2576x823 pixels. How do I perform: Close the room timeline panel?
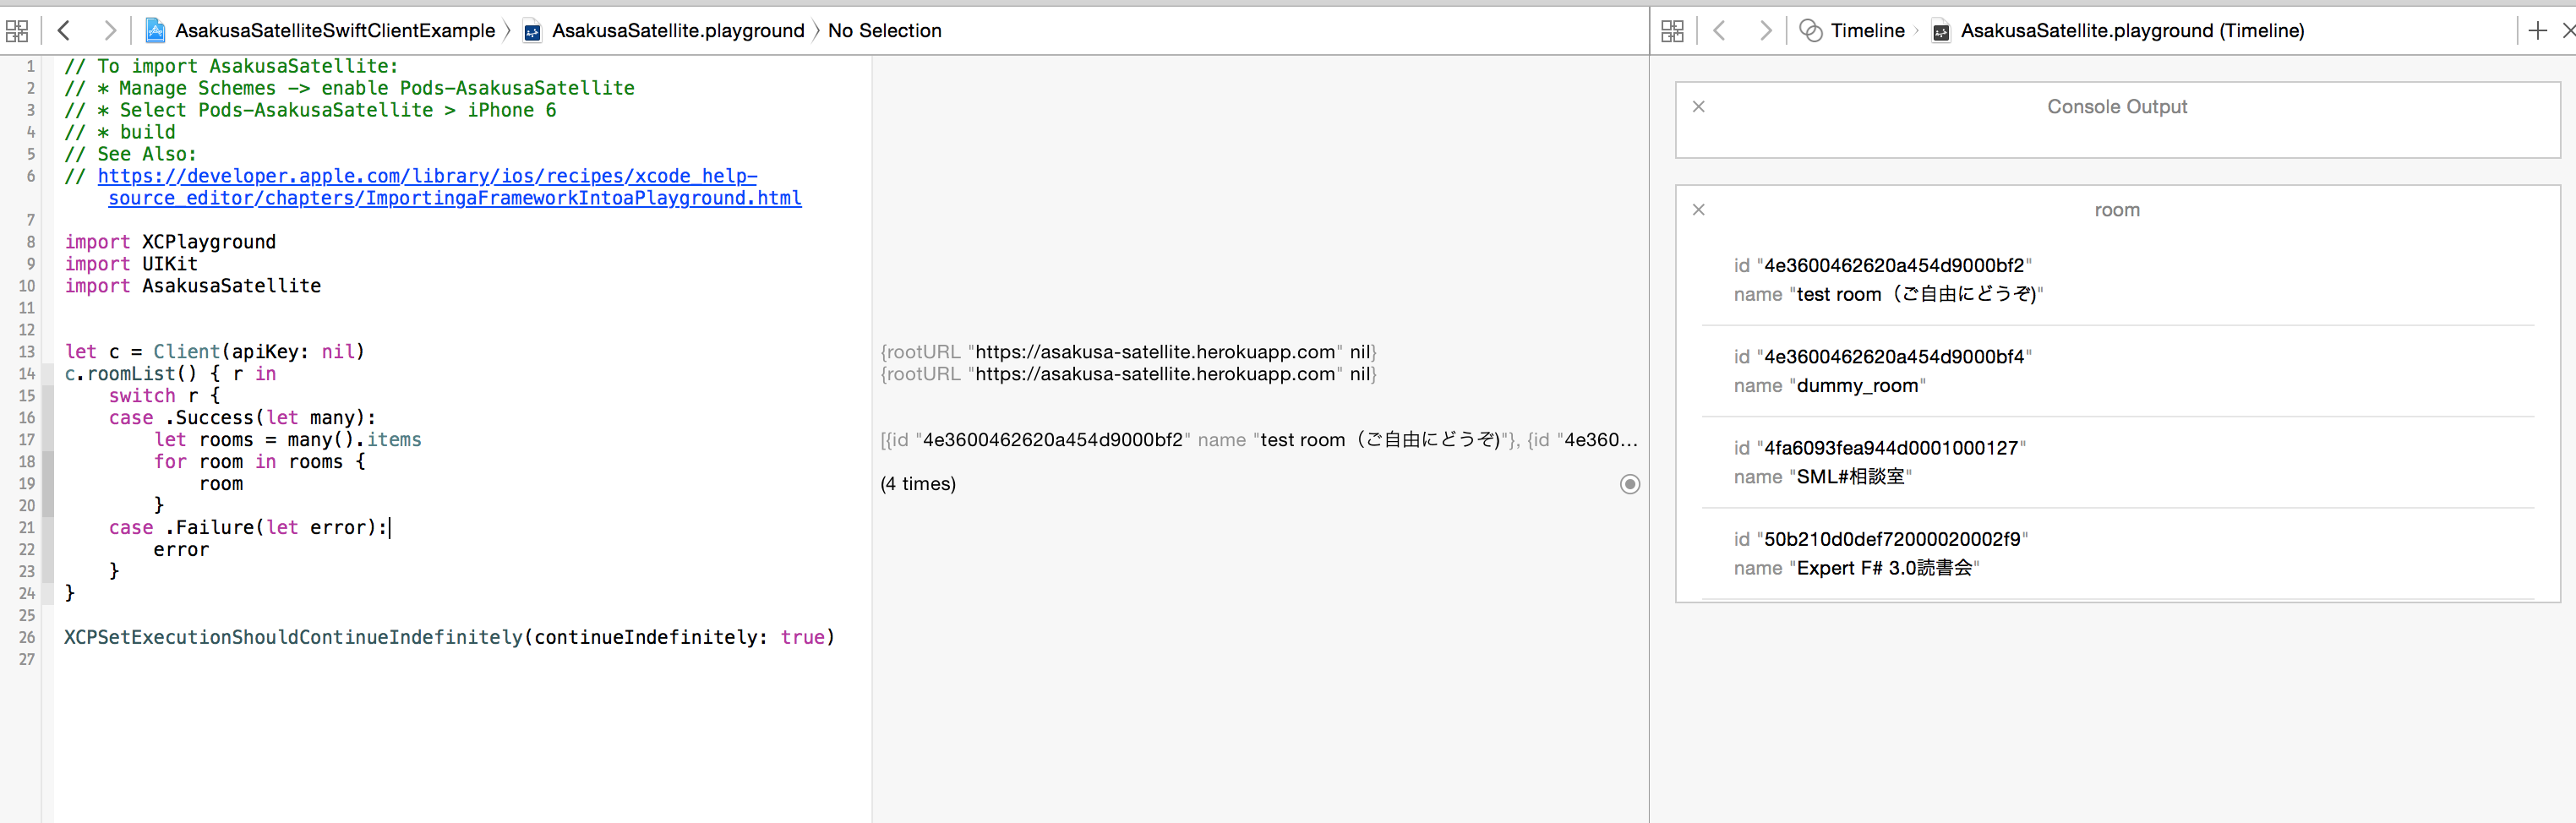[x=1698, y=210]
